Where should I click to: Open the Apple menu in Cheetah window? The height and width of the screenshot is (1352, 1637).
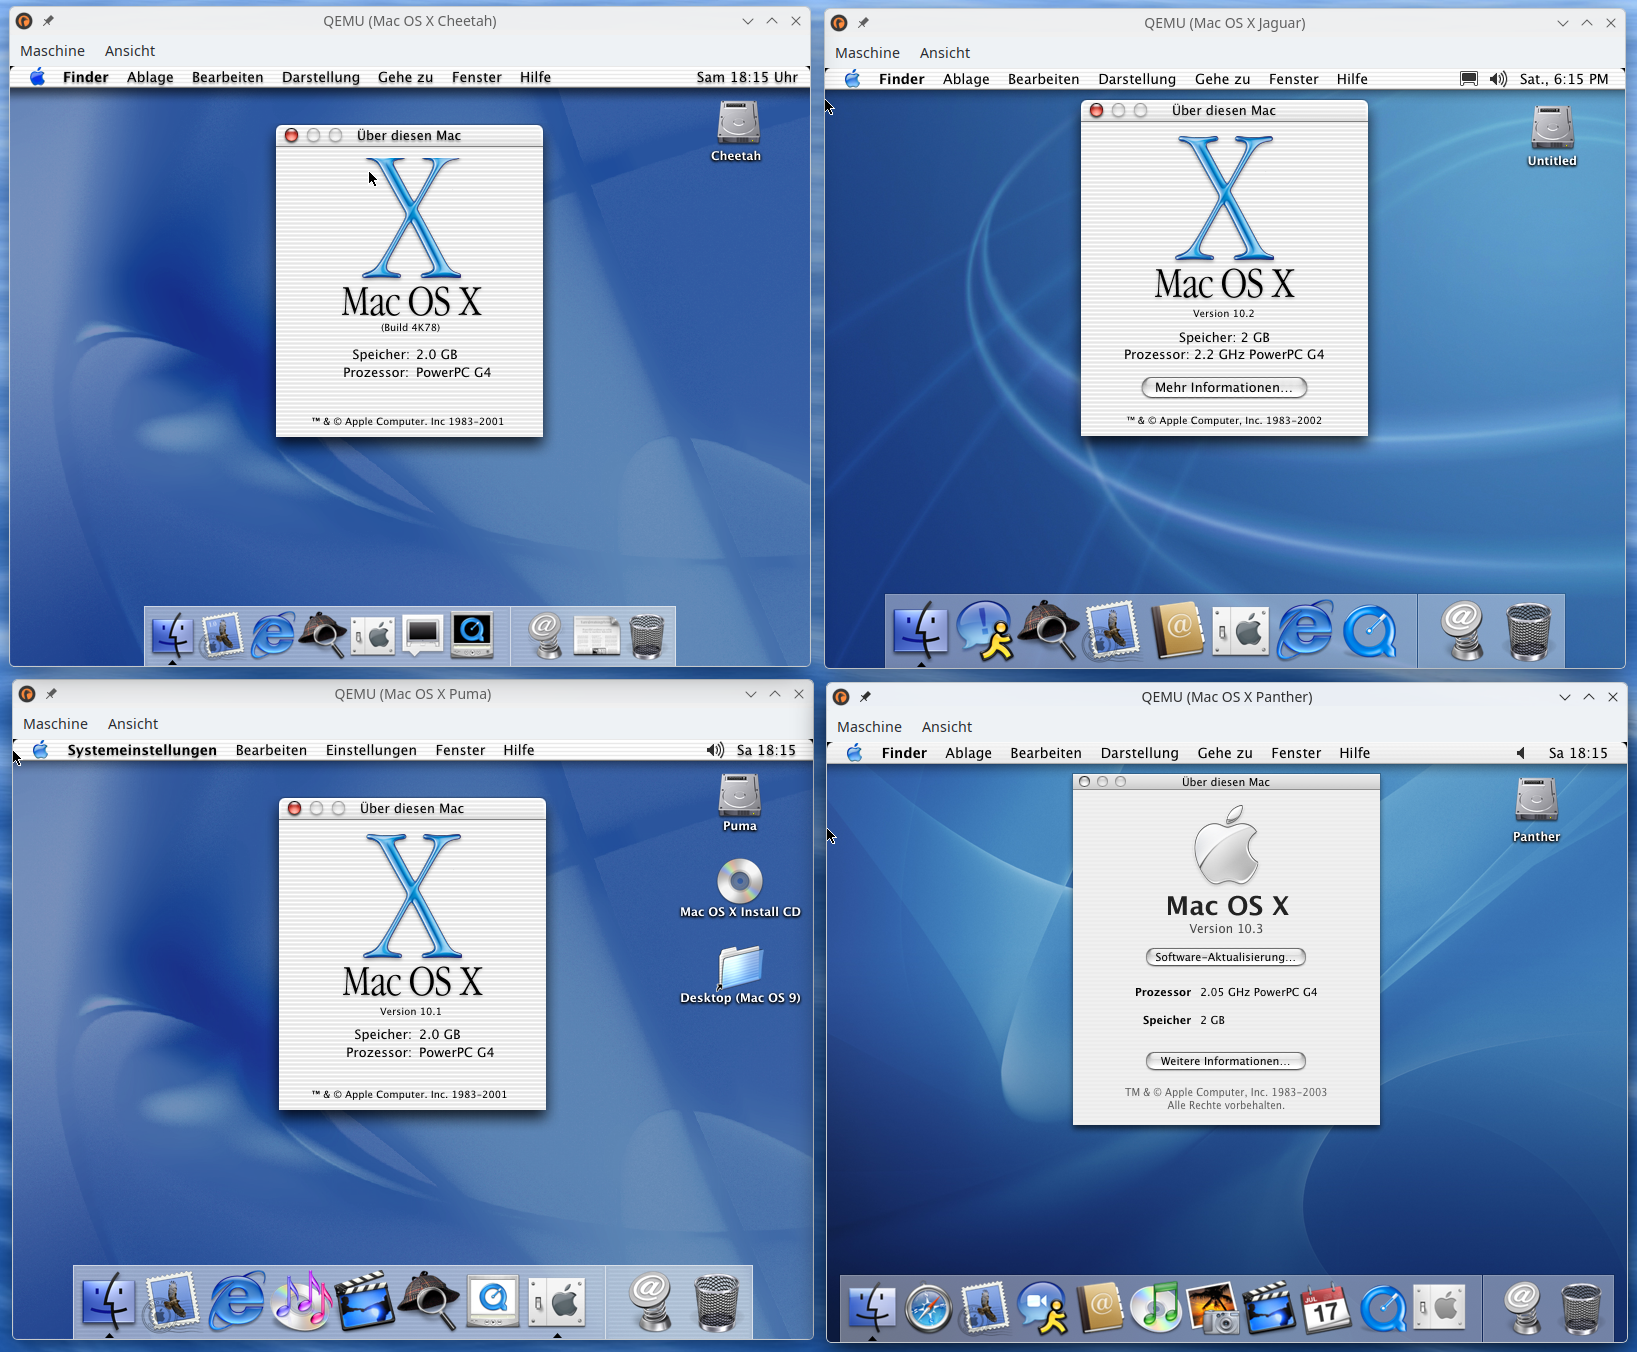click(37, 77)
